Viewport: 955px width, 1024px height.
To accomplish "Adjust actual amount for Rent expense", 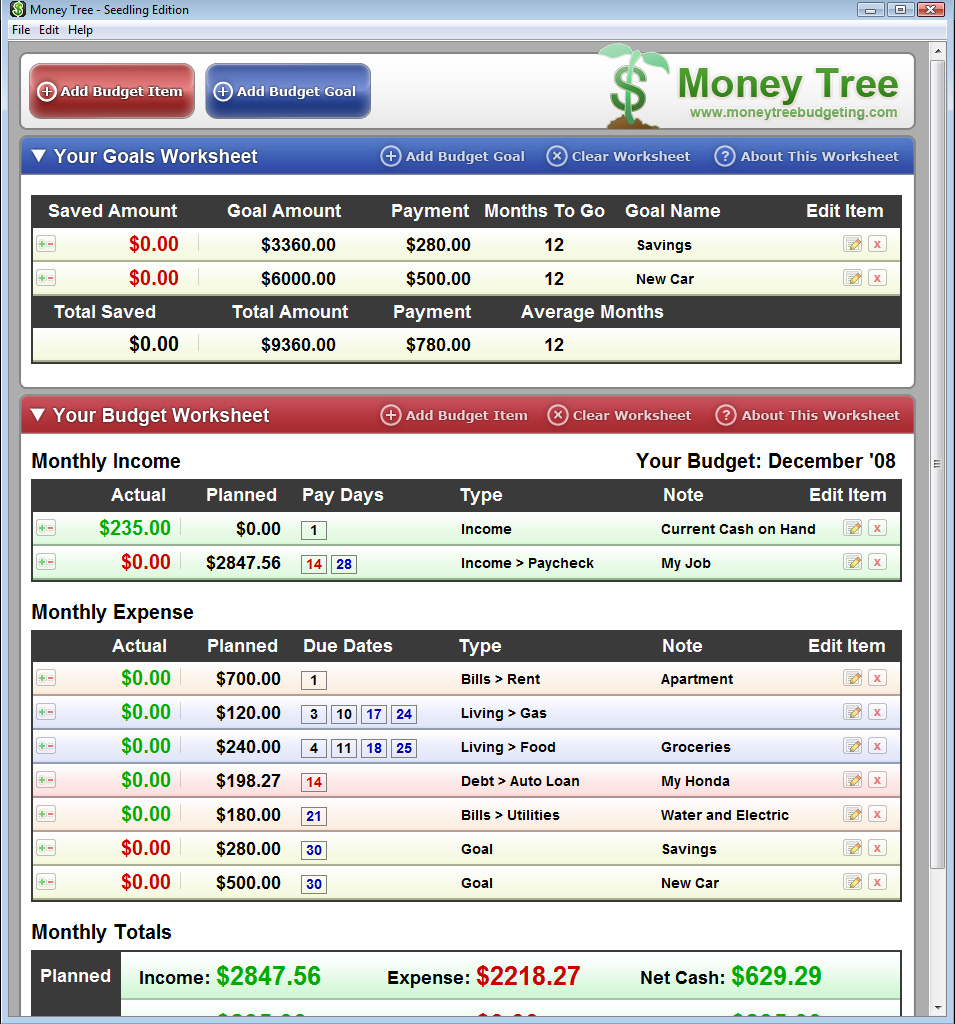I will (x=46, y=679).
